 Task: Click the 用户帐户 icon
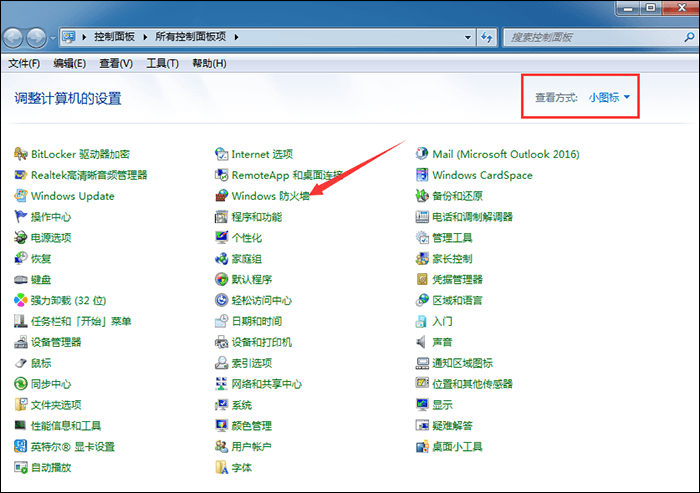click(x=223, y=447)
